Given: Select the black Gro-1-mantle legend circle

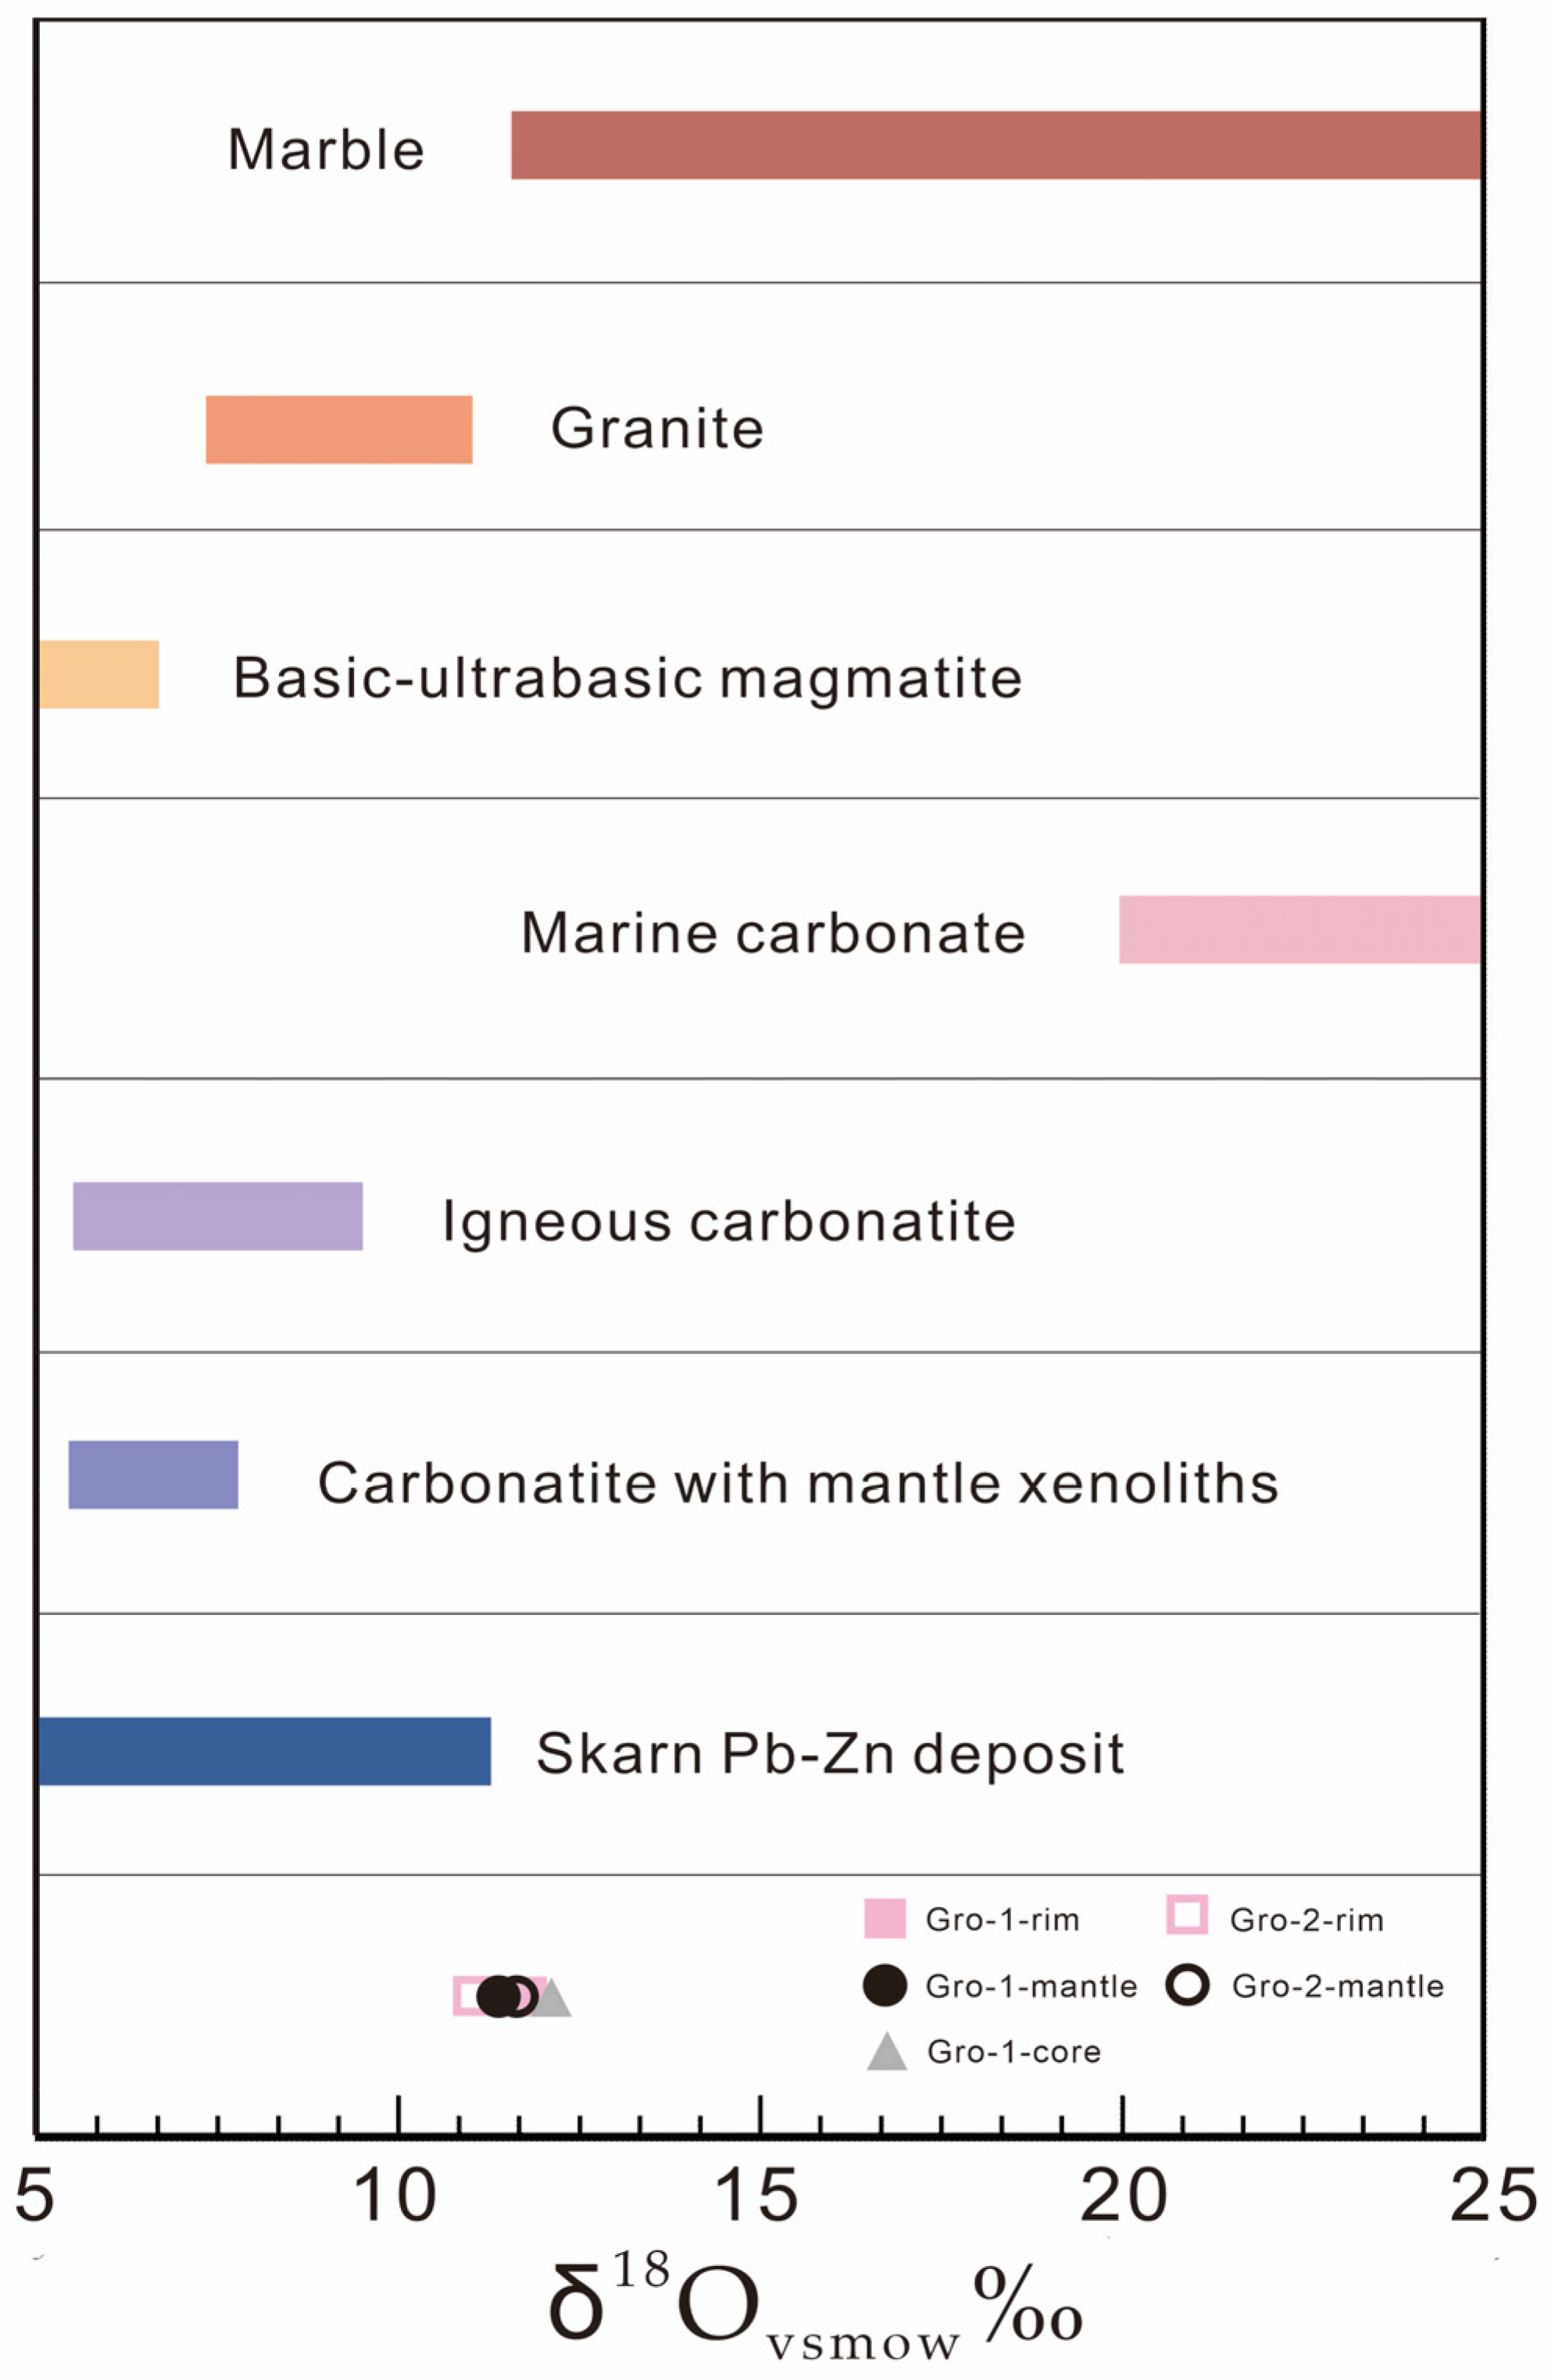Looking at the screenshot, I should point(884,1985).
